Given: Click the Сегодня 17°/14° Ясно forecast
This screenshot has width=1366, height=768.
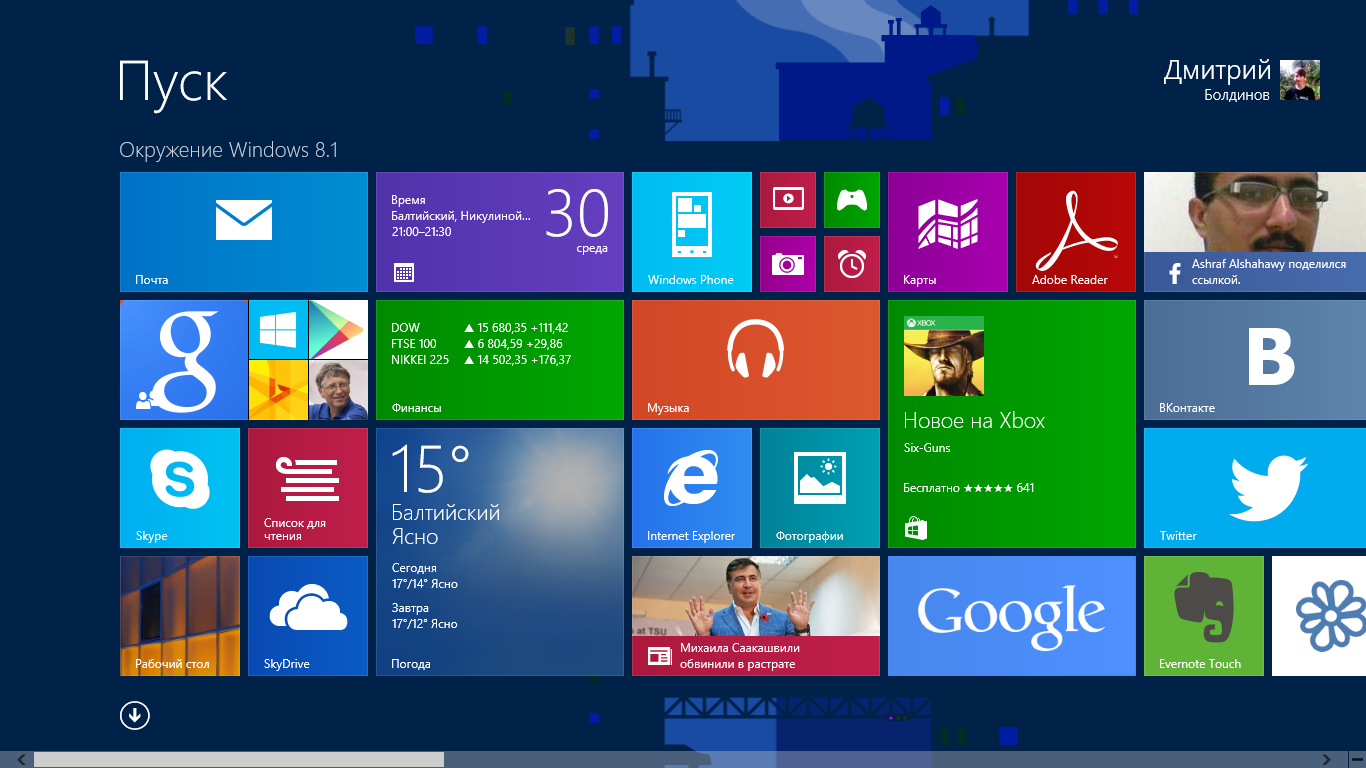Looking at the screenshot, I should click(x=425, y=576).
